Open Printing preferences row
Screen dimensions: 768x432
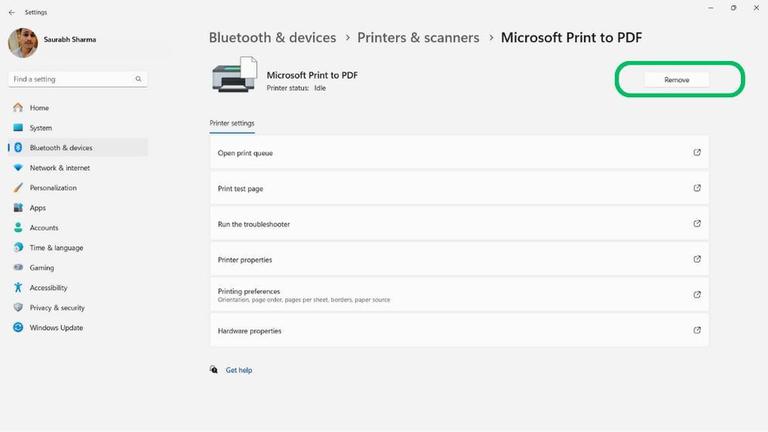[458, 295]
